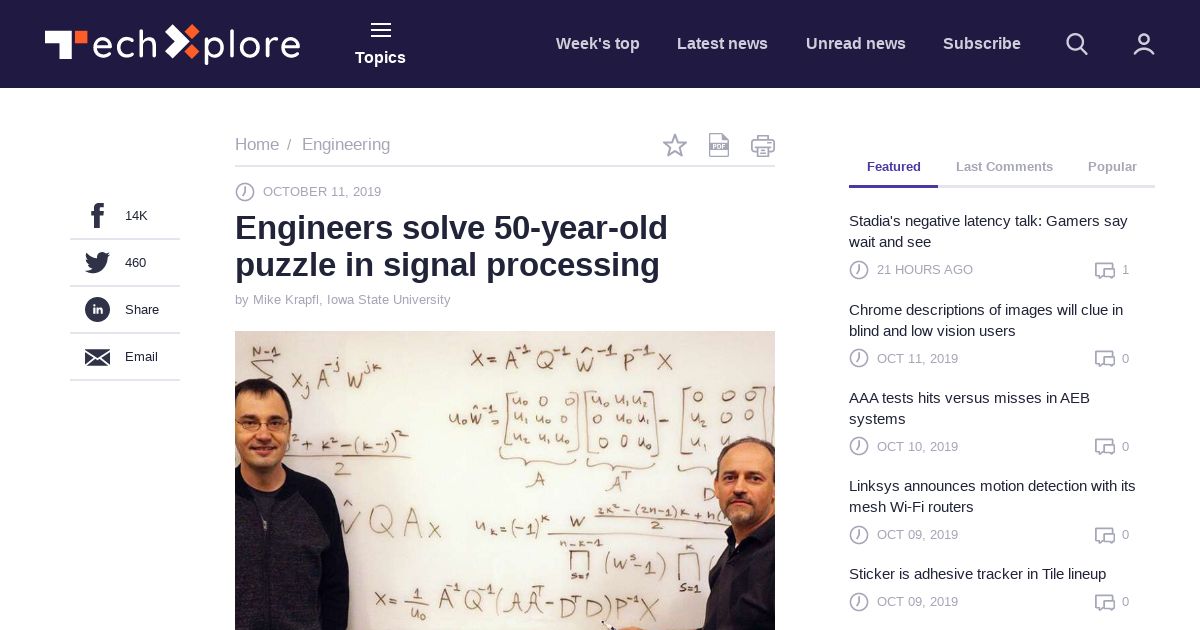
Task: Switch to the Last Comments tab
Action: [1004, 167]
